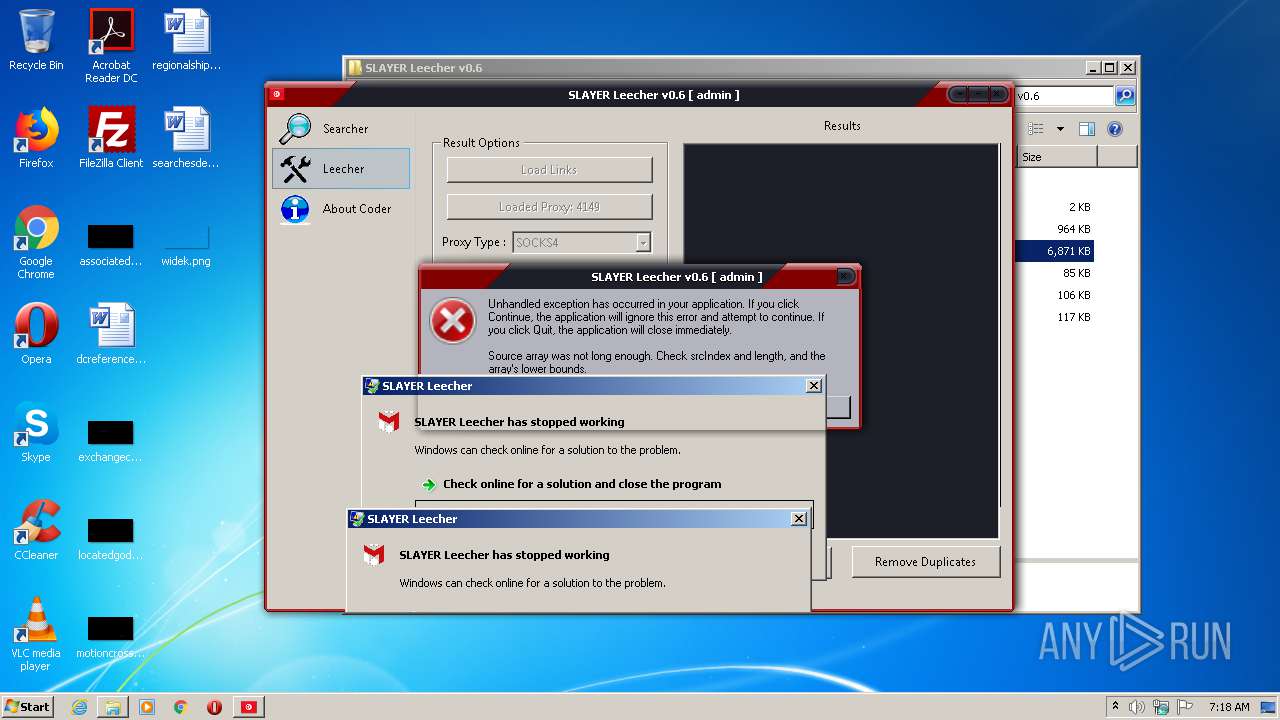Click Explorer change view icon
This screenshot has height=720, width=1280.
tap(1036, 129)
